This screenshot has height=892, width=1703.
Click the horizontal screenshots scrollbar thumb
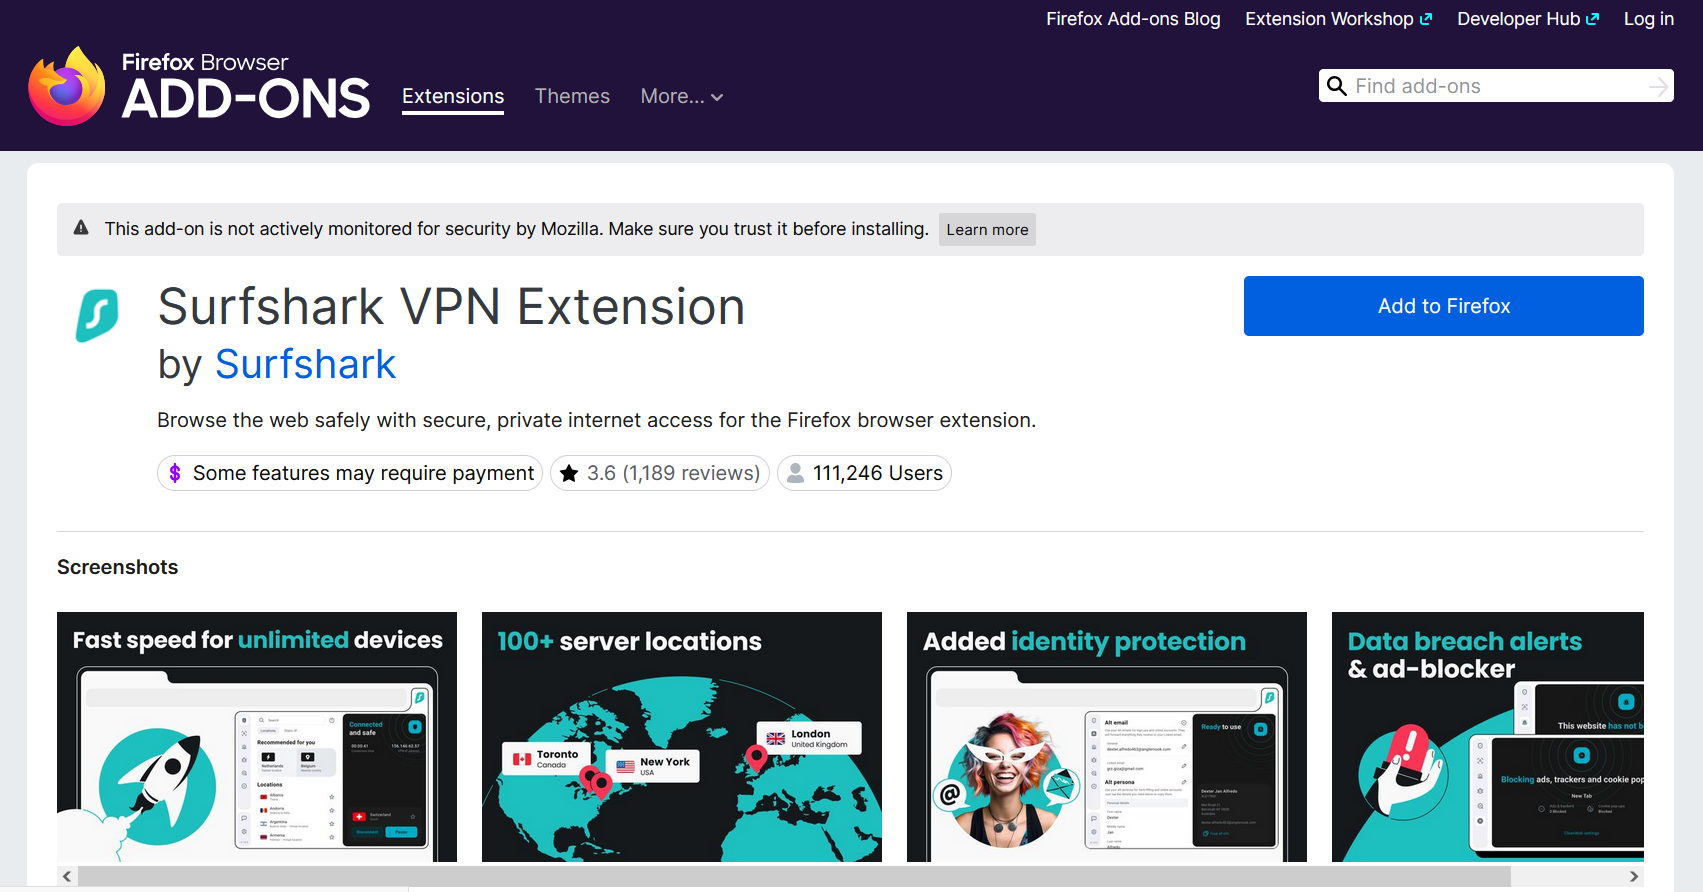point(794,876)
